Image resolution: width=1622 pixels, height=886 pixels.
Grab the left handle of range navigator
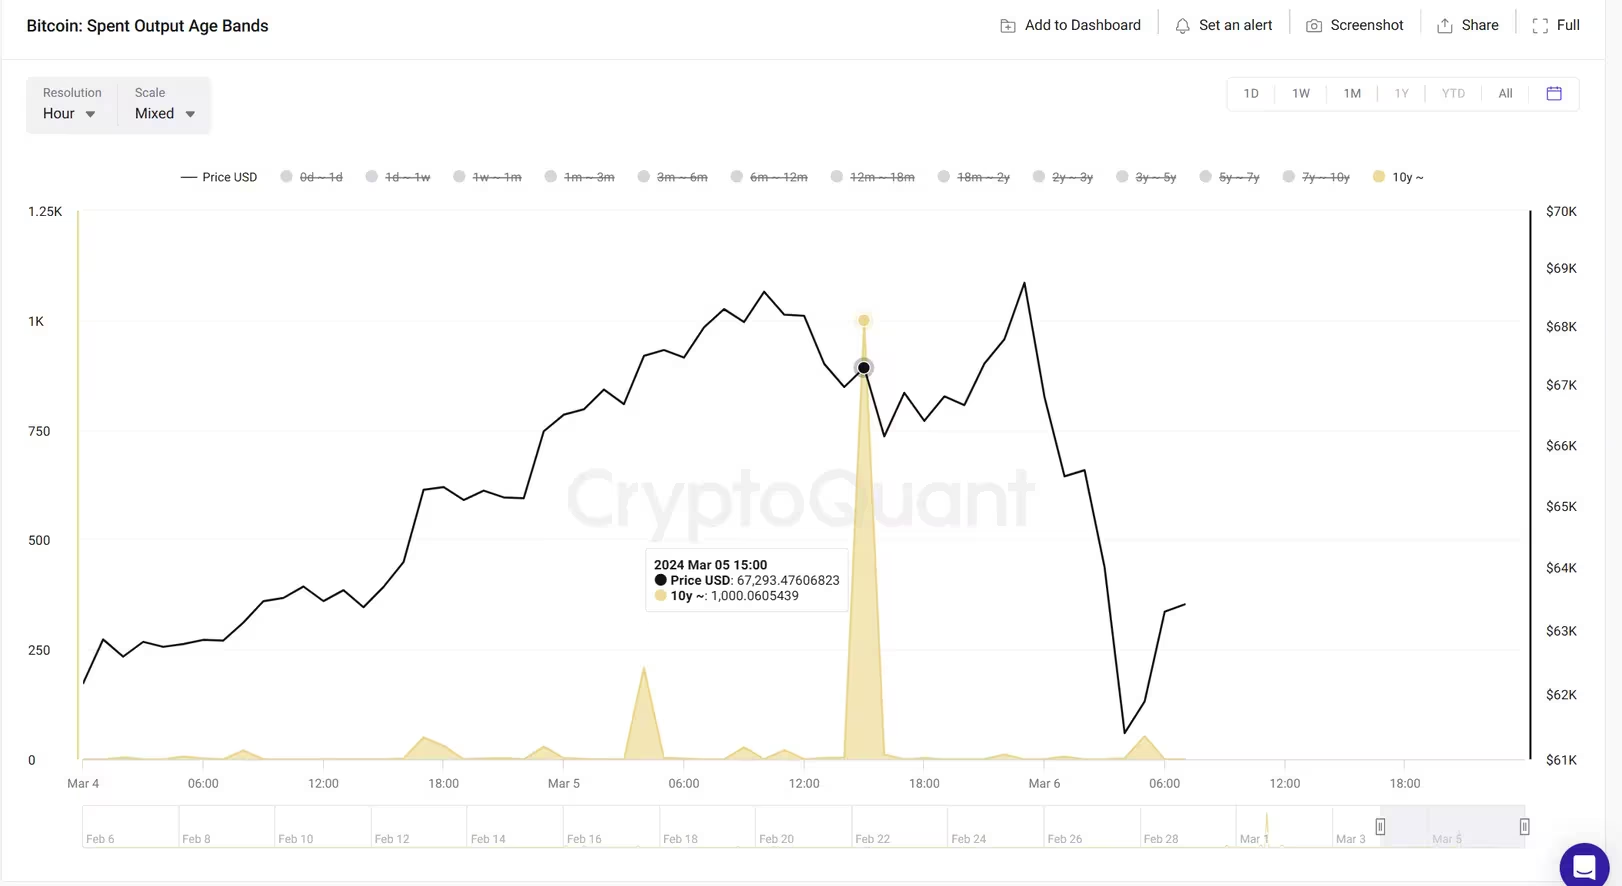[x=1380, y=827]
